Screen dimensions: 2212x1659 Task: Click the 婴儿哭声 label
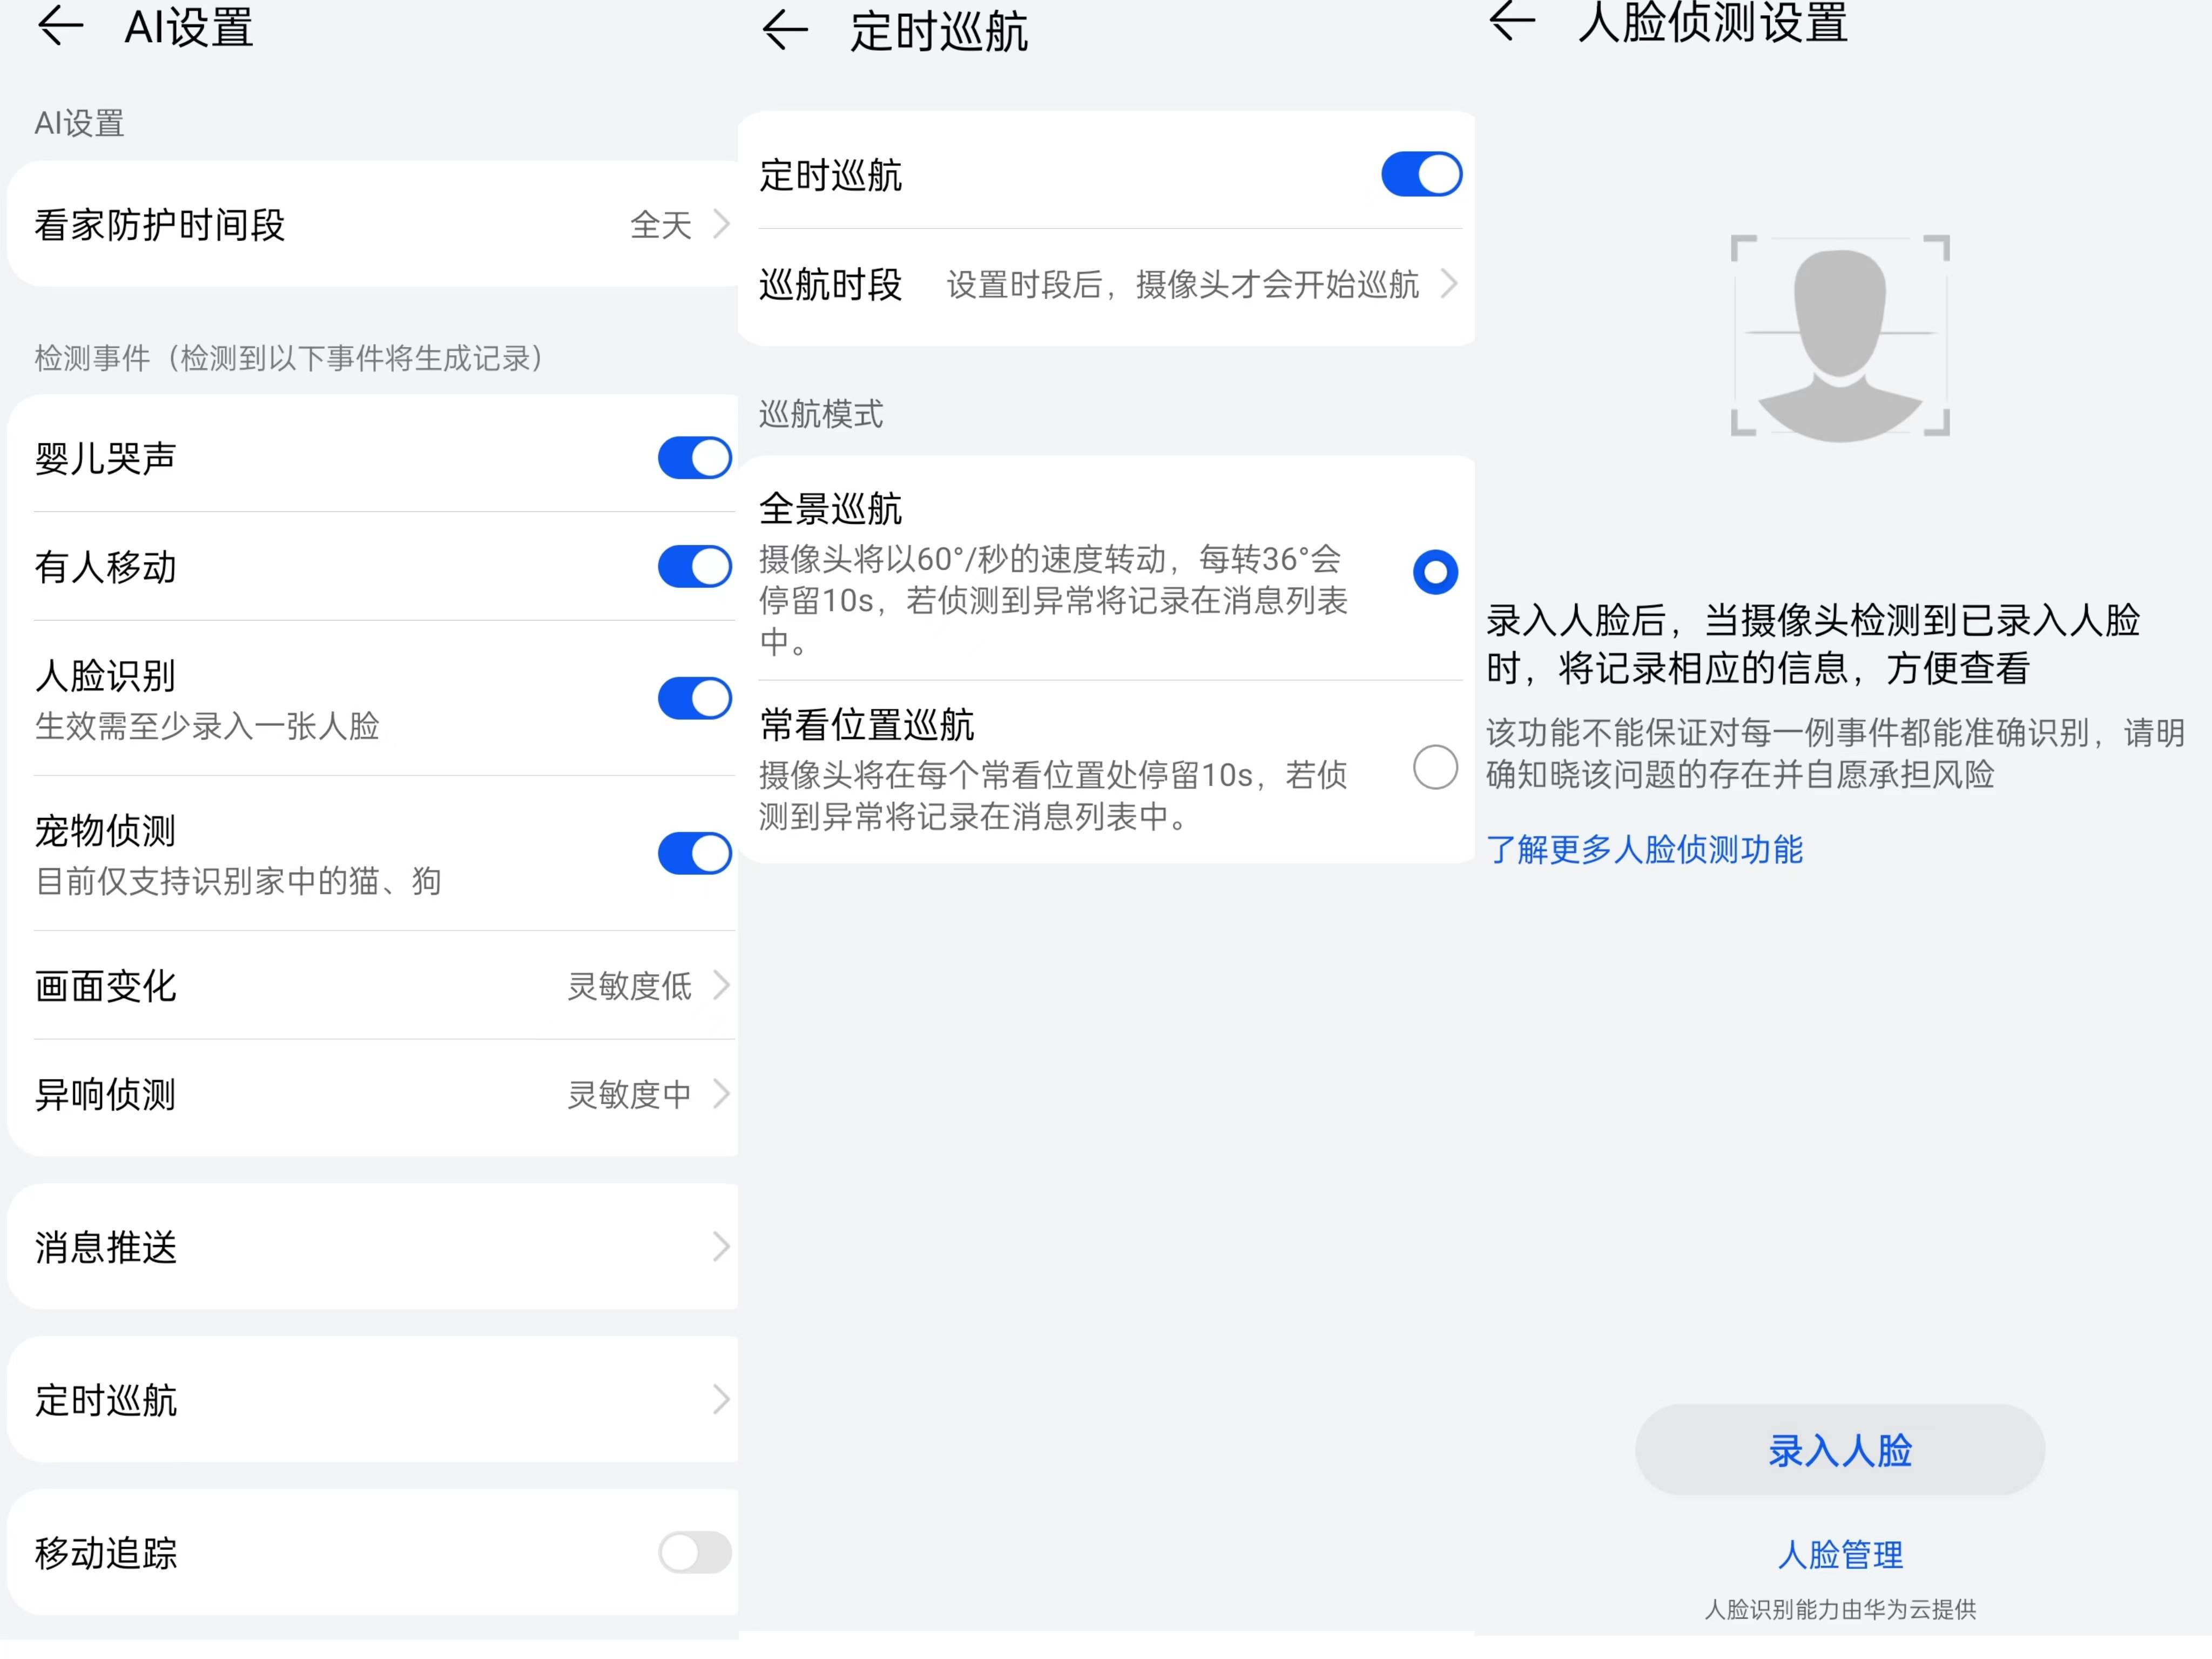tap(106, 459)
